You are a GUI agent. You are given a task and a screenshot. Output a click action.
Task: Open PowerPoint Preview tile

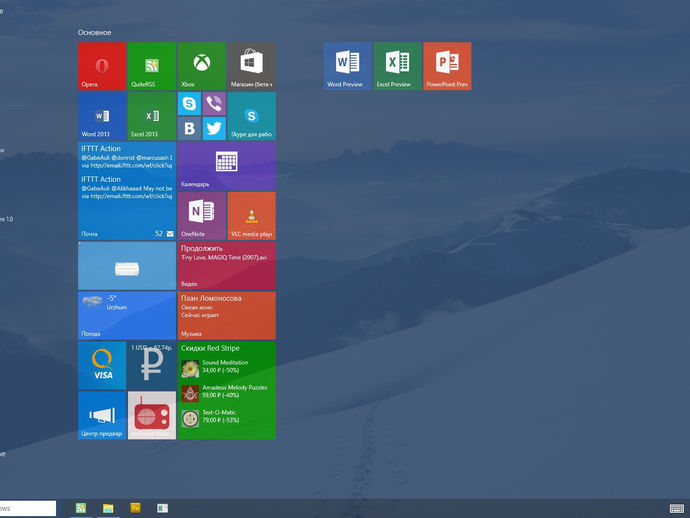447,66
